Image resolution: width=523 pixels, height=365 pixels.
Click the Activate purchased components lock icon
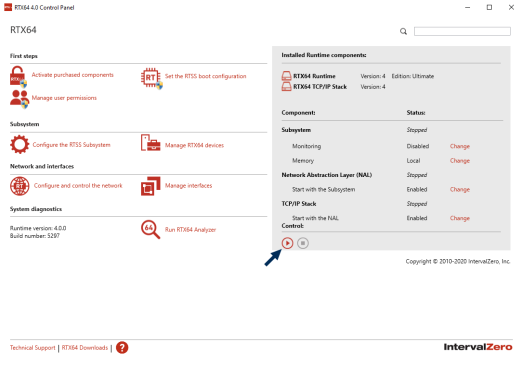point(18,76)
